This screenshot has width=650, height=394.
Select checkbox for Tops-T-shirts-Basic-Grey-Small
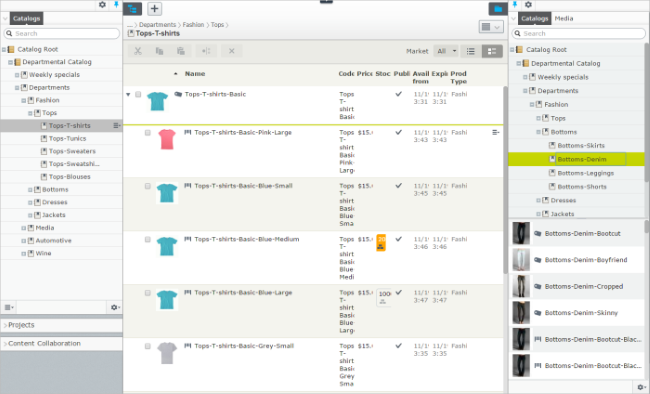pyautogui.click(x=148, y=346)
